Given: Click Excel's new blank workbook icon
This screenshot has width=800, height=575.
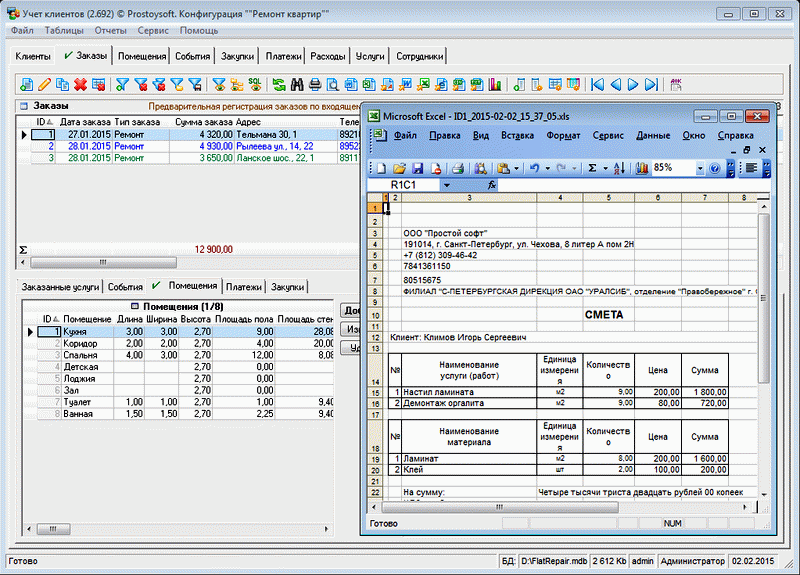Looking at the screenshot, I should pyautogui.click(x=381, y=168).
